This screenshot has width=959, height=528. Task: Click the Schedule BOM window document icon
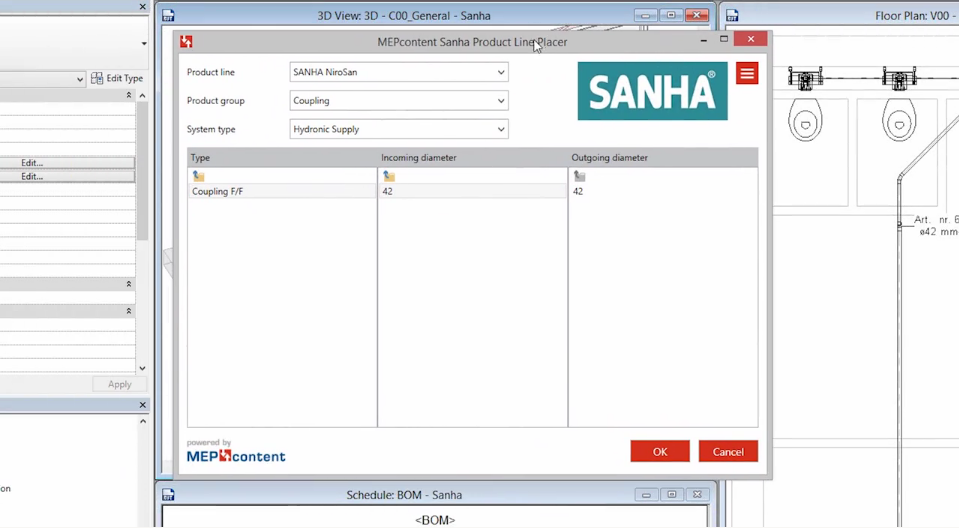(x=168, y=495)
